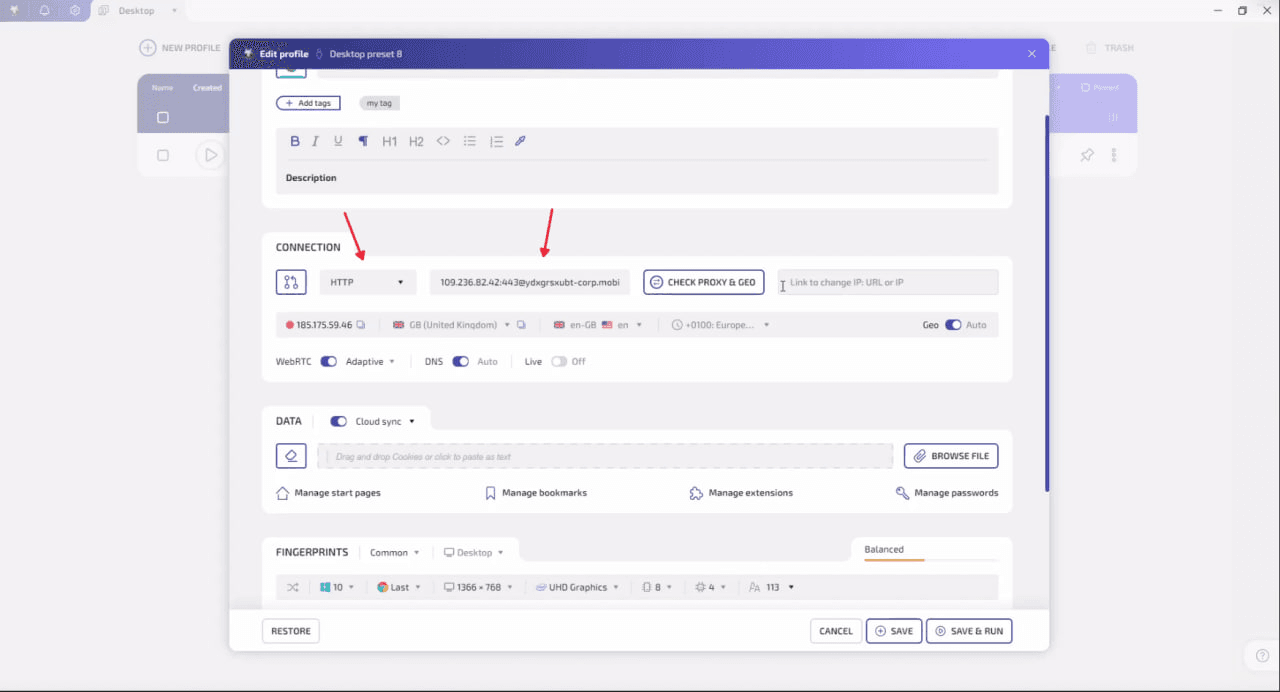Click CHECK PROXY & GEO button
The height and width of the screenshot is (692, 1280).
[704, 282]
